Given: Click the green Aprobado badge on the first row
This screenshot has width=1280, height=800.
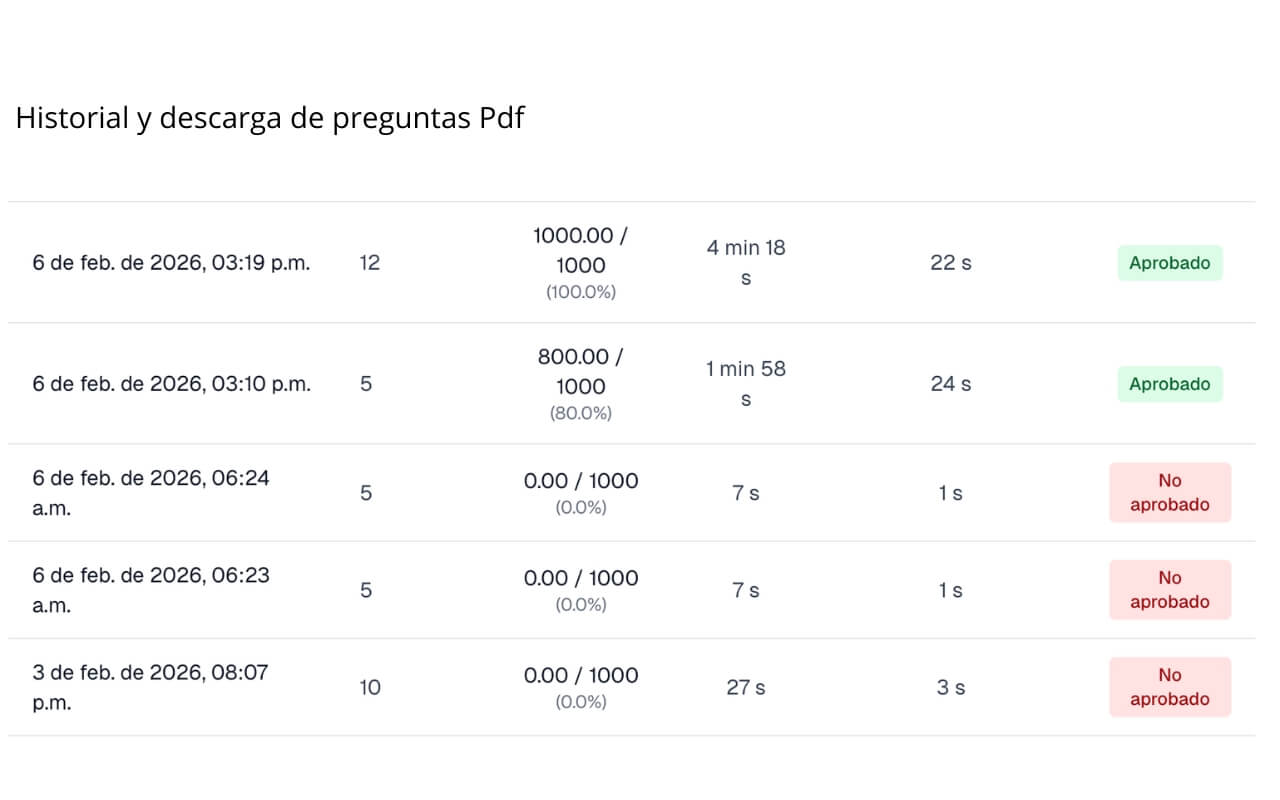Looking at the screenshot, I should click(x=1169, y=263).
